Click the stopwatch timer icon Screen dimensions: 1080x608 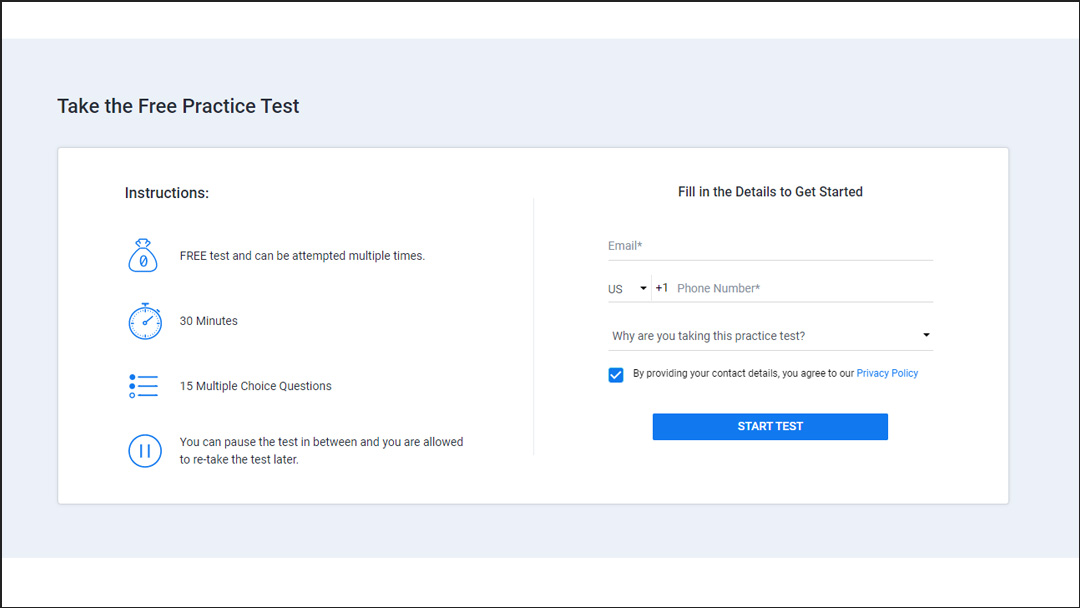(x=144, y=321)
